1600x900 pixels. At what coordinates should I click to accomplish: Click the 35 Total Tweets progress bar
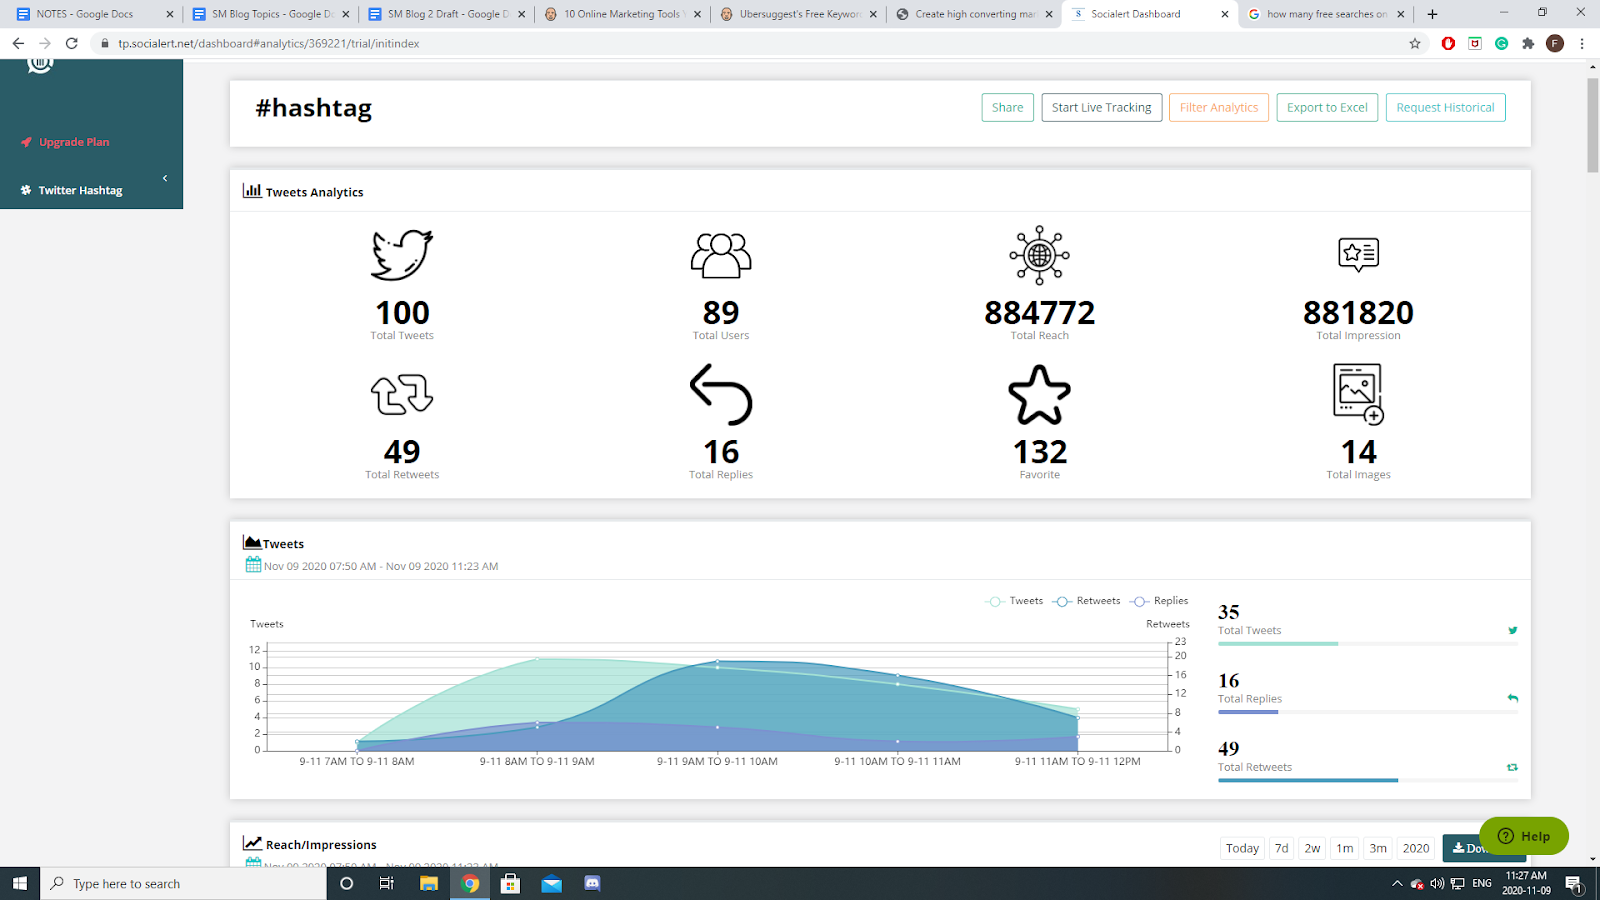(1367, 644)
